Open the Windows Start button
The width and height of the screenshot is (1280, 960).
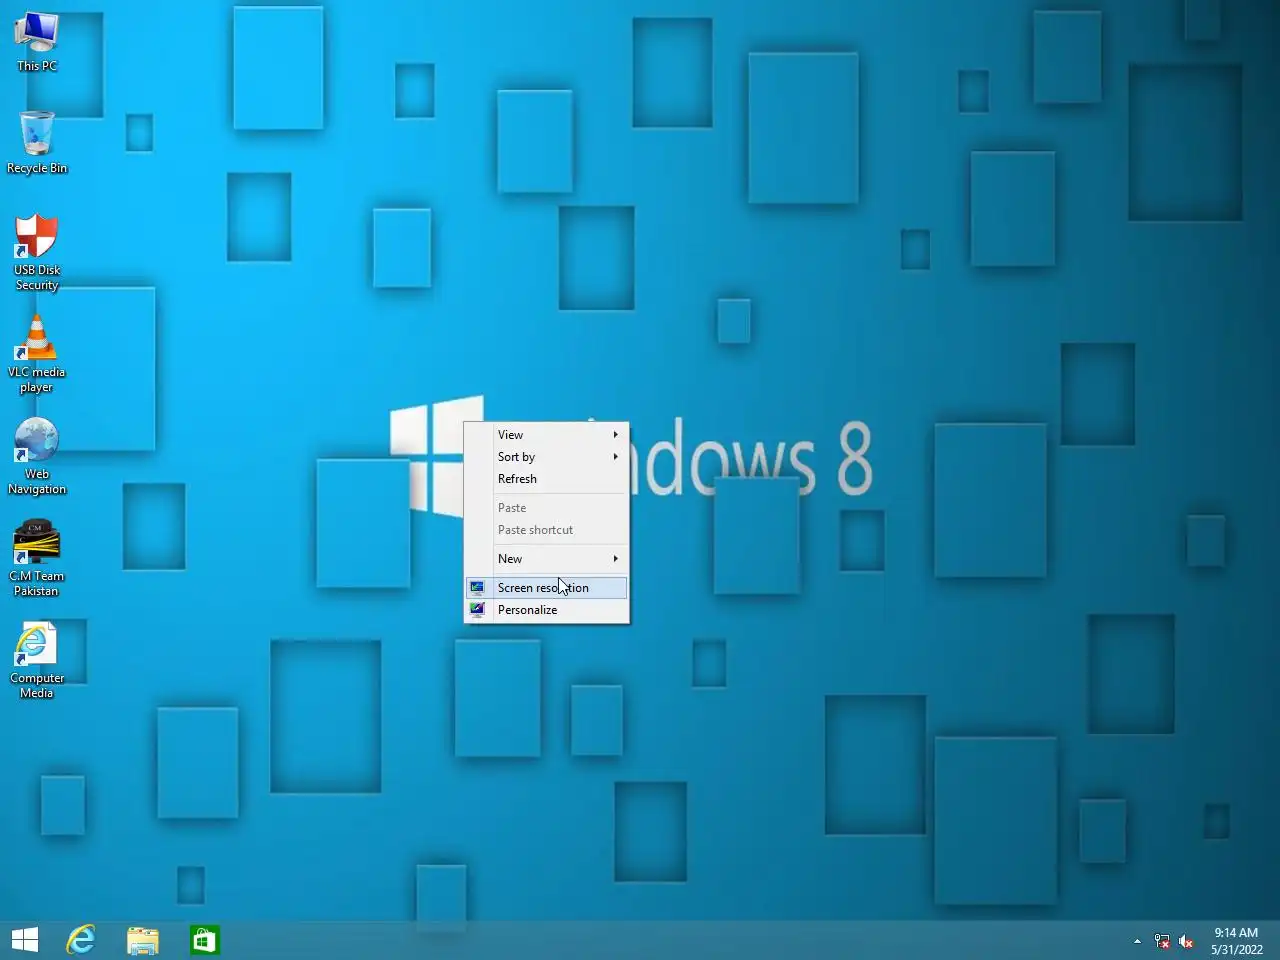pos(25,940)
